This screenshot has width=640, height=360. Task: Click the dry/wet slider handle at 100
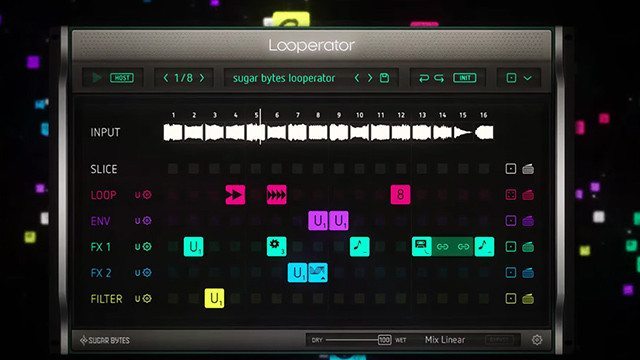click(x=384, y=340)
